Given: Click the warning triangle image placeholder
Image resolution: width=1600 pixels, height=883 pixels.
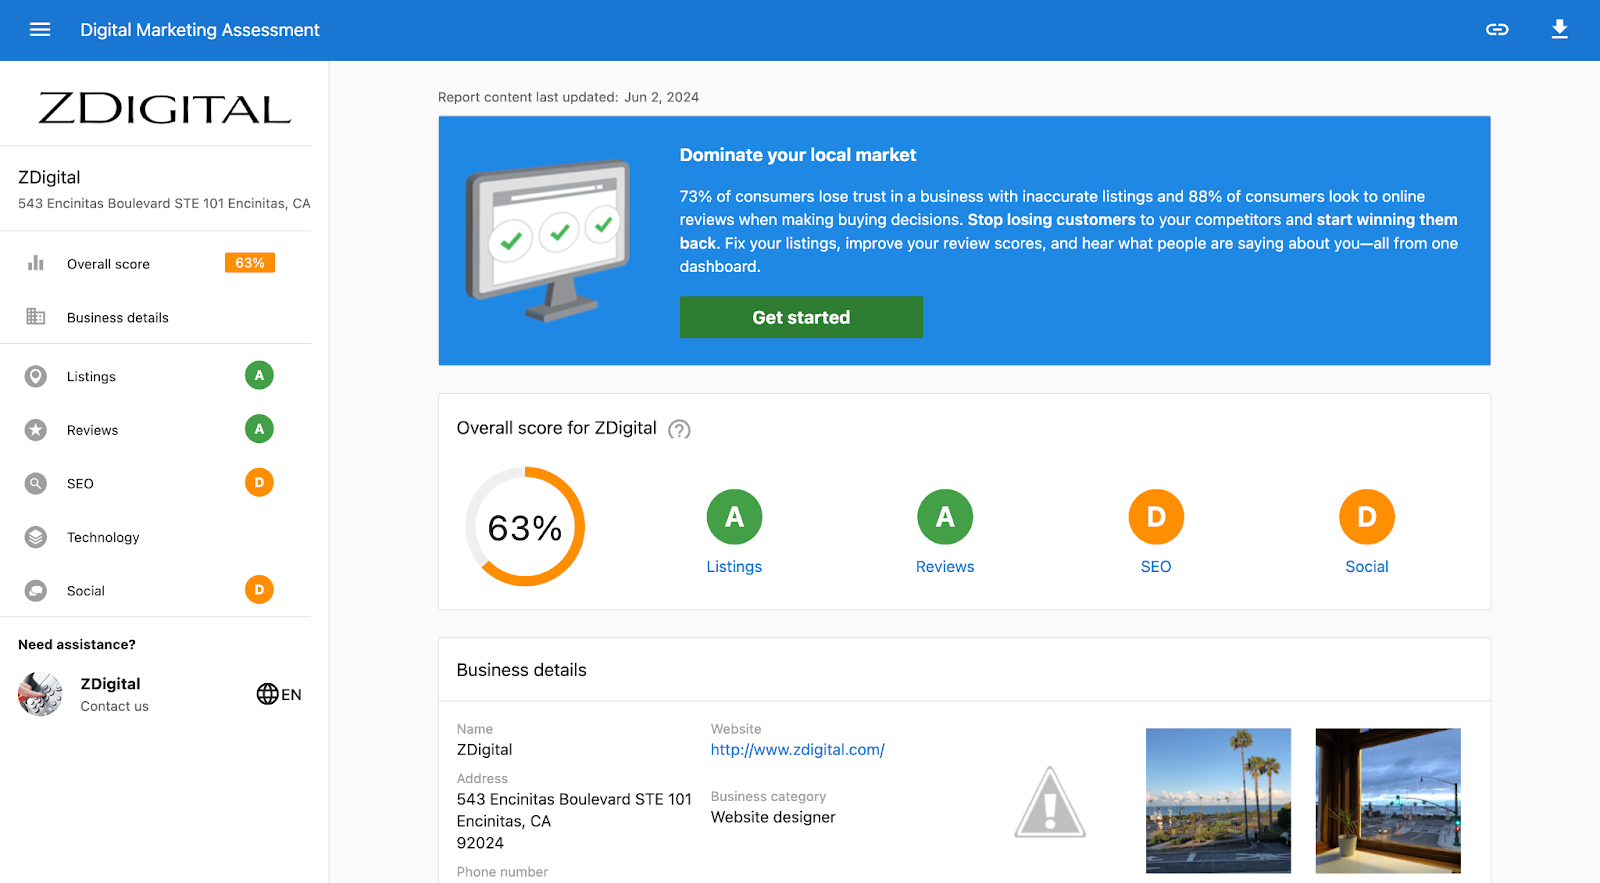Looking at the screenshot, I should (1050, 802).
